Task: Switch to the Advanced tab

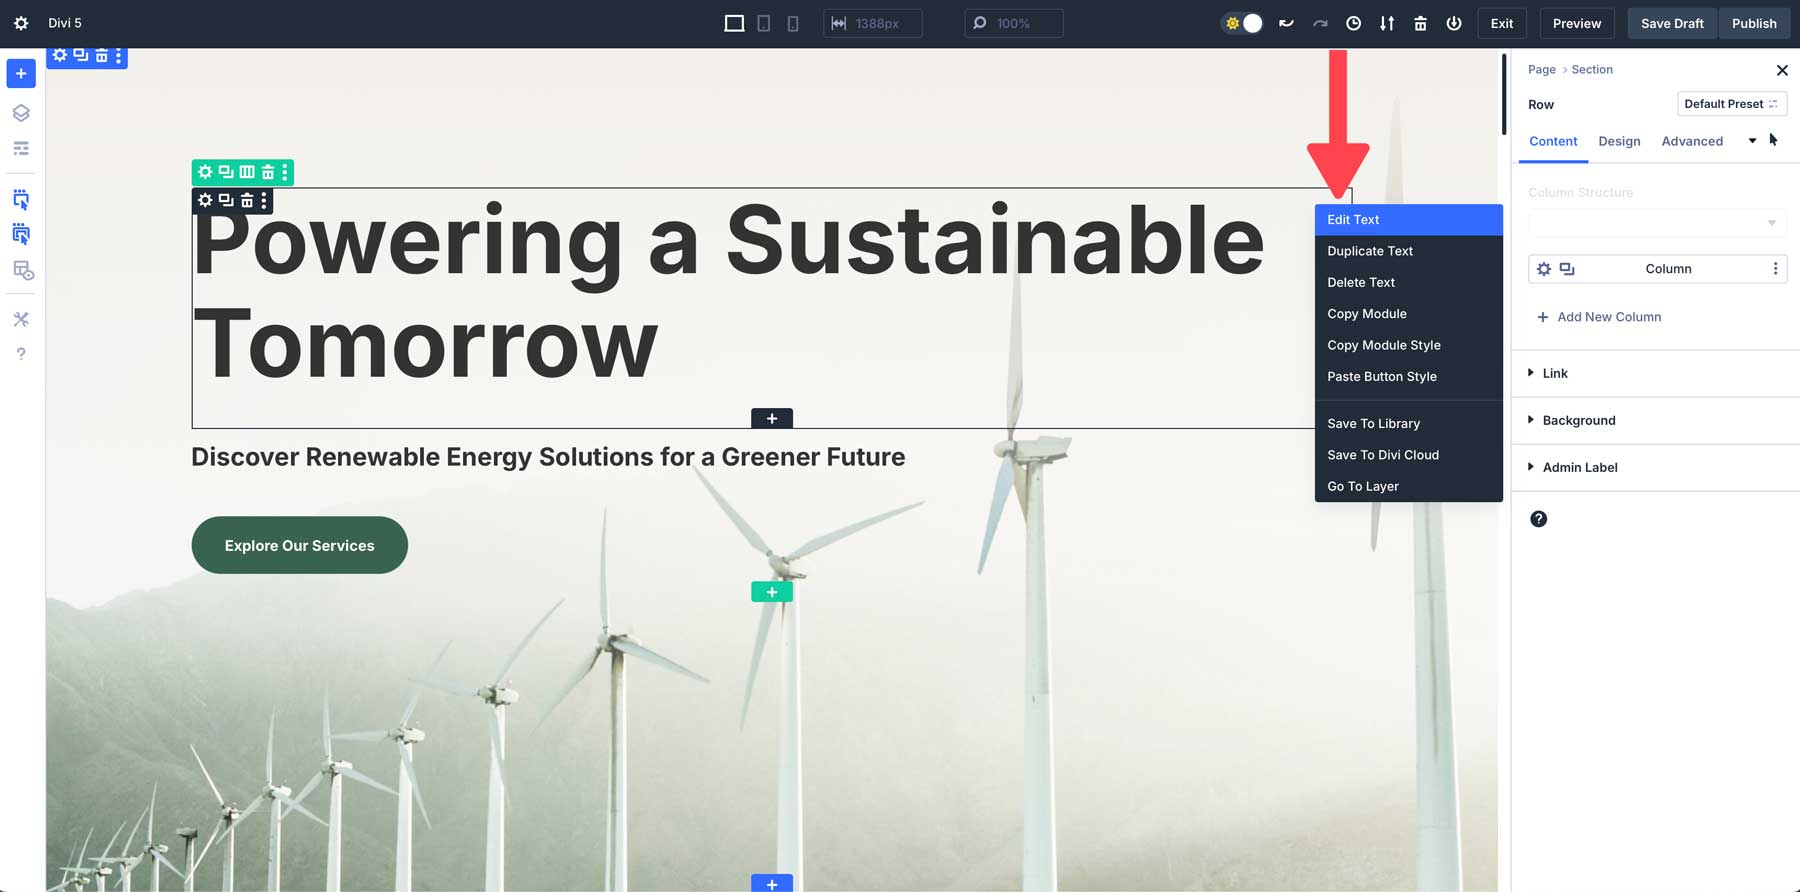Action: click(x=1692, y=141)
